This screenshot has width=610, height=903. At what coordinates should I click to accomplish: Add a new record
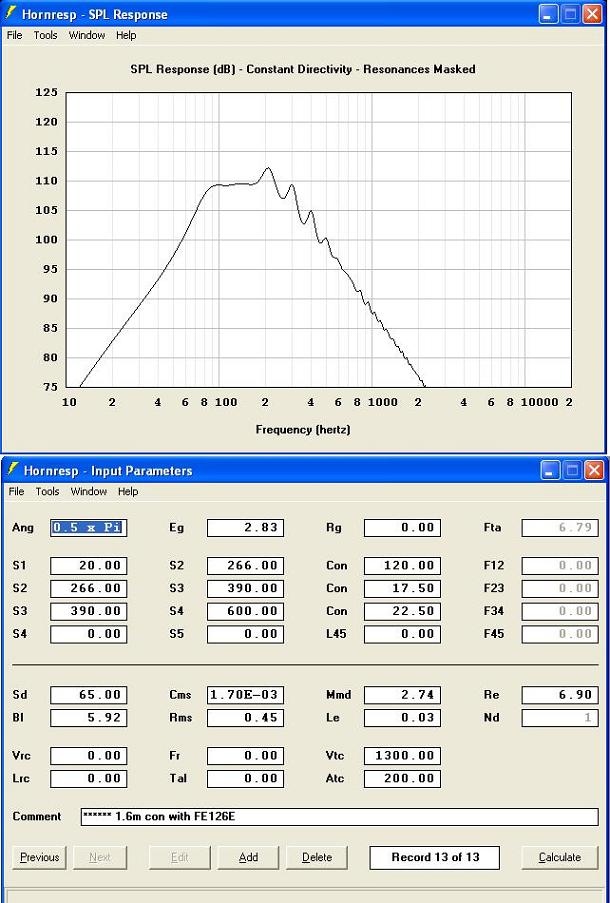pyautogui.click(x=248, y=857)
